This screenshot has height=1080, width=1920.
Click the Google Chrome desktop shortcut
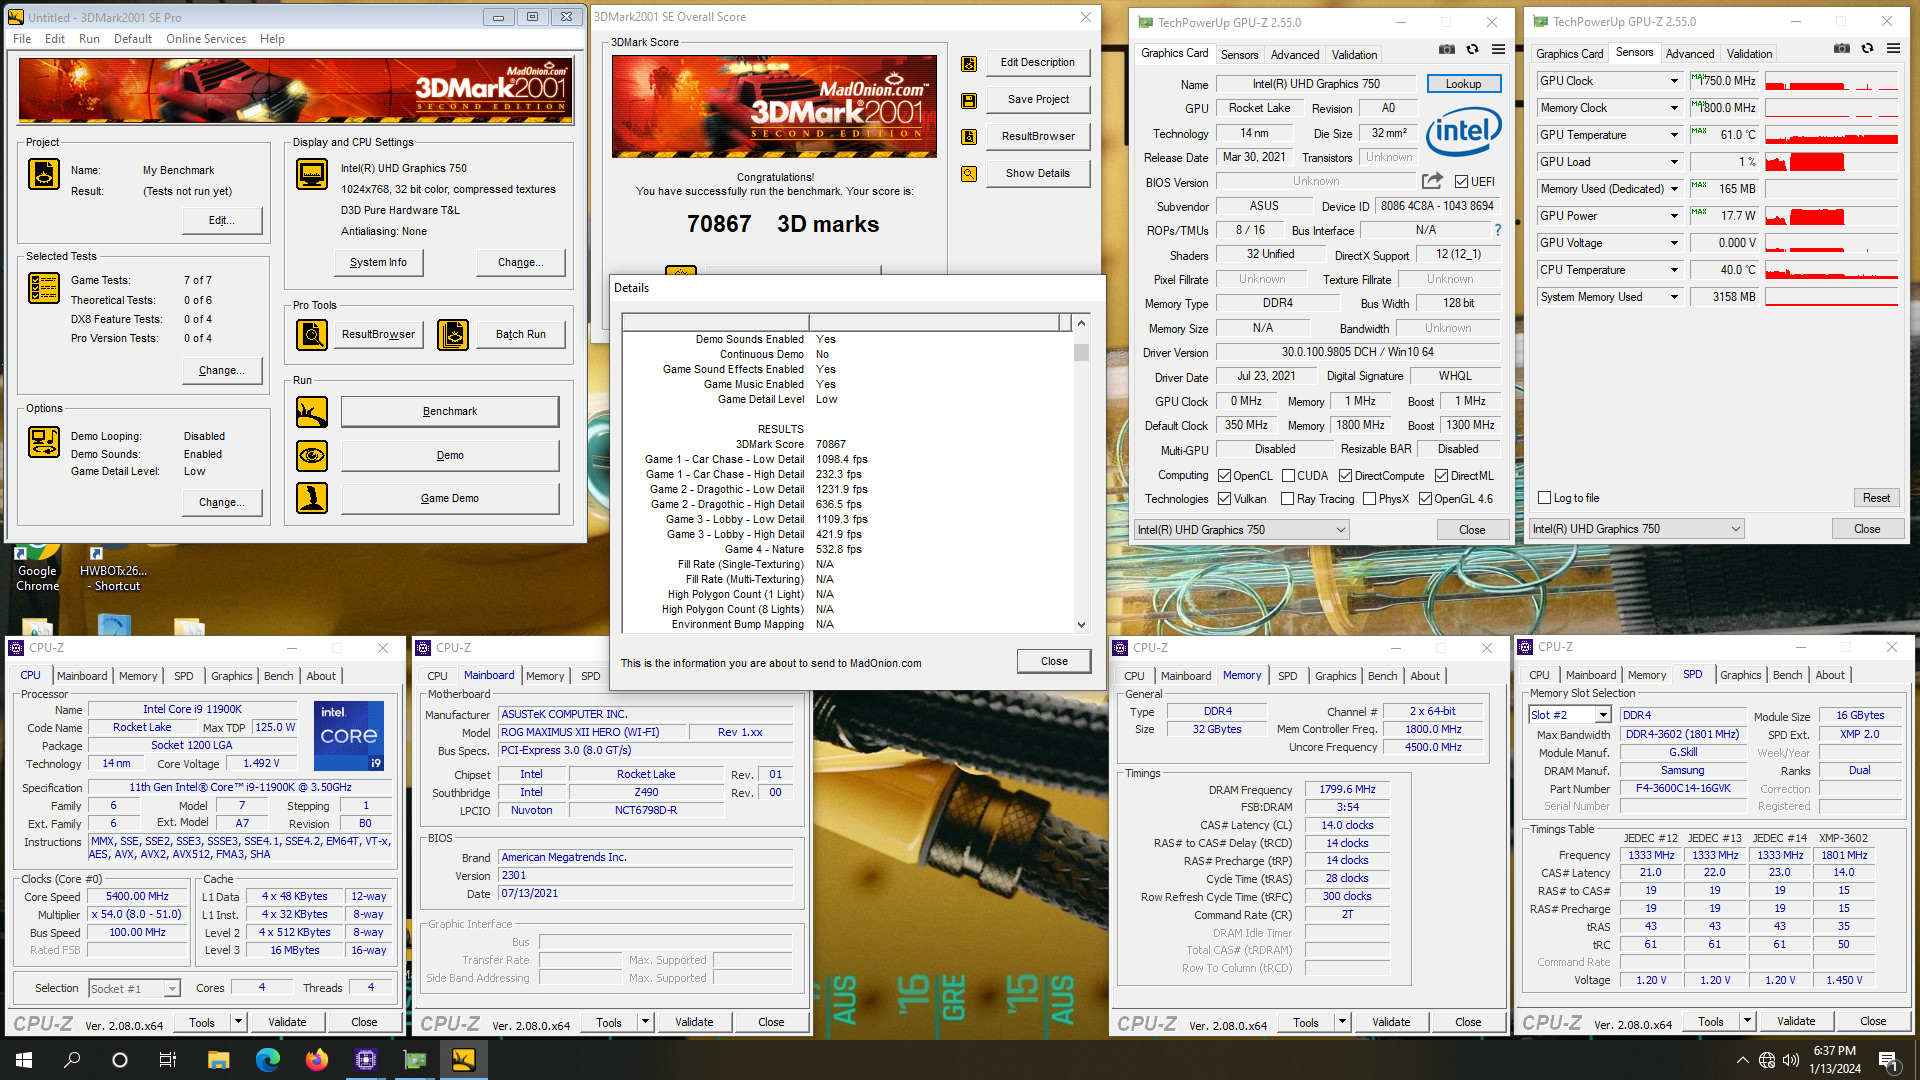tap(37, 567)
